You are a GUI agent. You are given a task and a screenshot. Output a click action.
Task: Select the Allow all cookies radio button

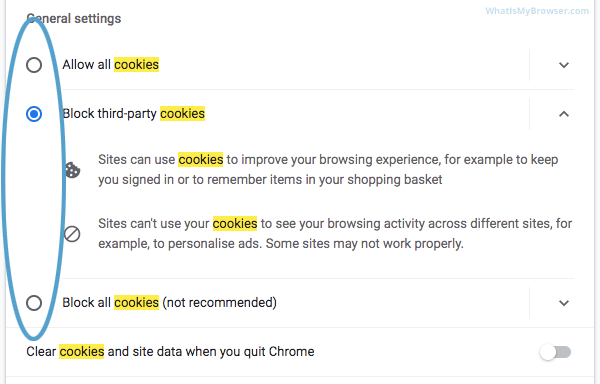coord(34,65)
